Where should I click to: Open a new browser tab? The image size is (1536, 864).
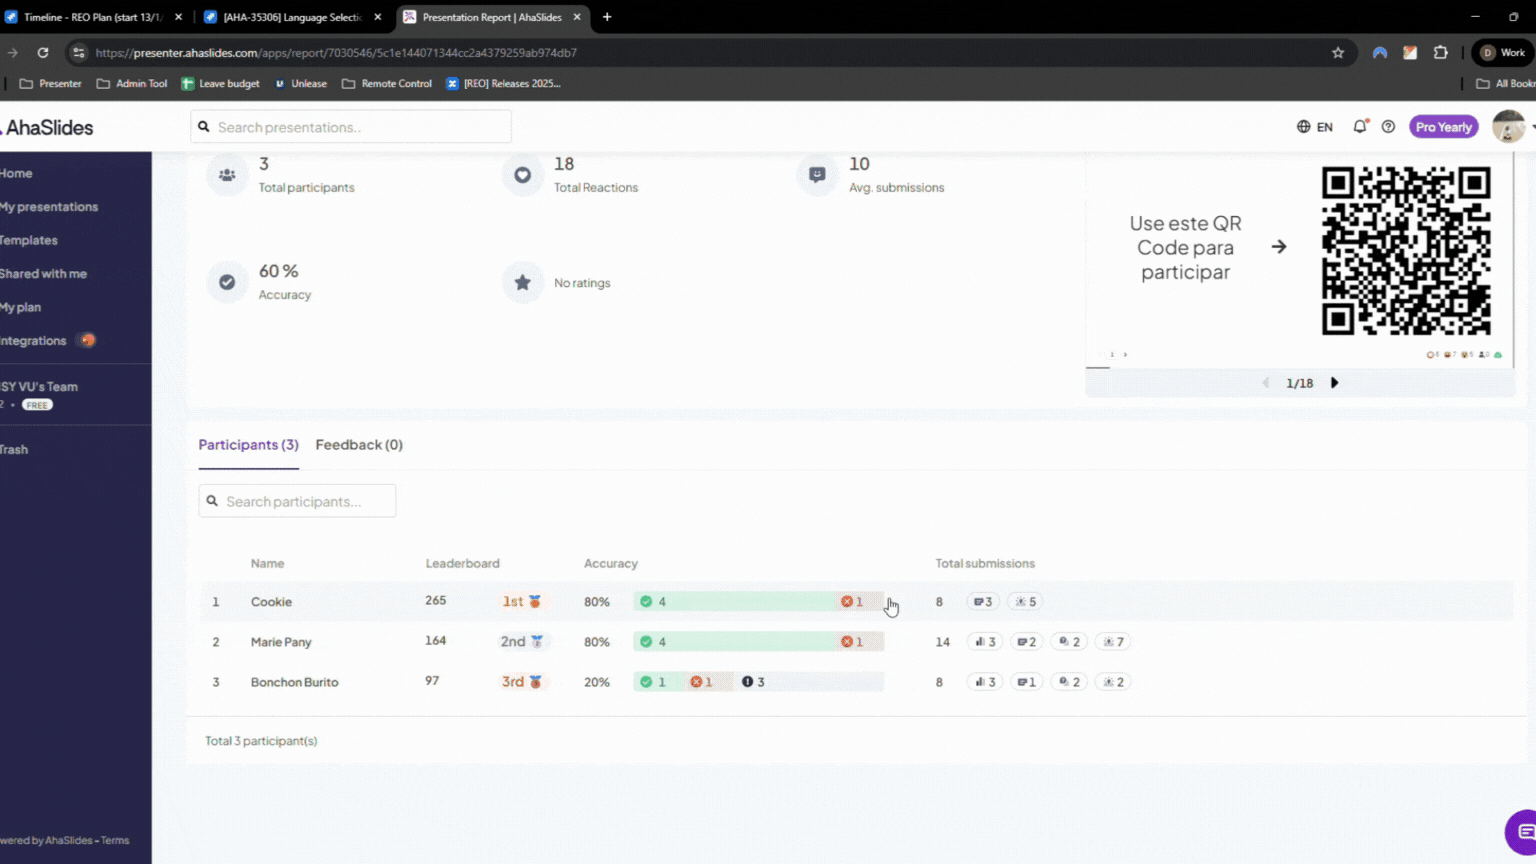(607, 17)
